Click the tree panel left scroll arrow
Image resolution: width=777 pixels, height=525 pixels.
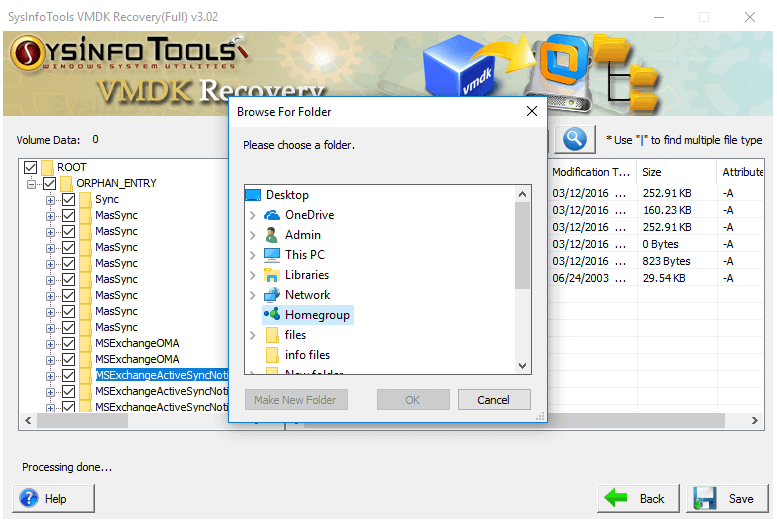(x=28, y=420)
